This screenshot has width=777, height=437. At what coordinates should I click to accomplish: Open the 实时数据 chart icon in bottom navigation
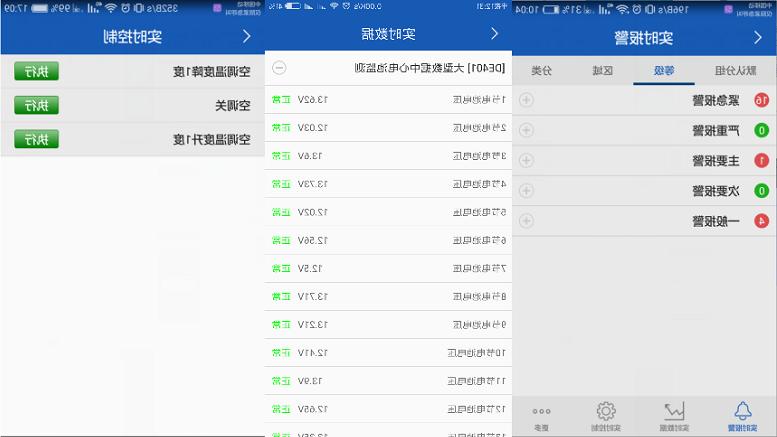click(x=675, y=415)
